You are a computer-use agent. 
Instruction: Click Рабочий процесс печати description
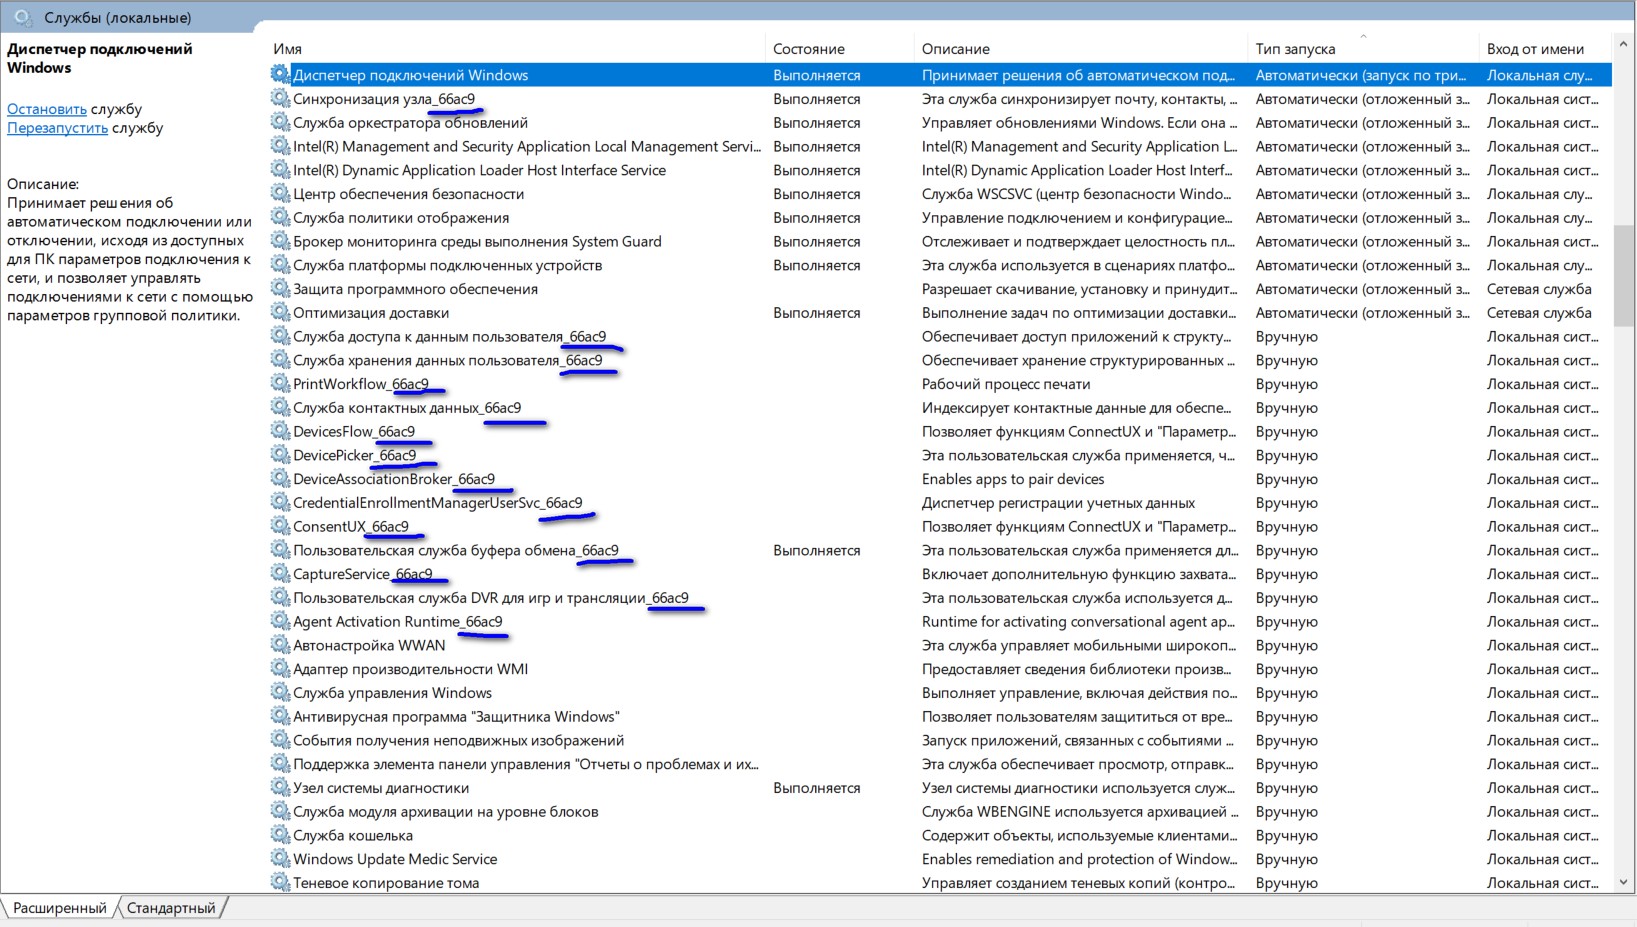tap(1006, 384)
